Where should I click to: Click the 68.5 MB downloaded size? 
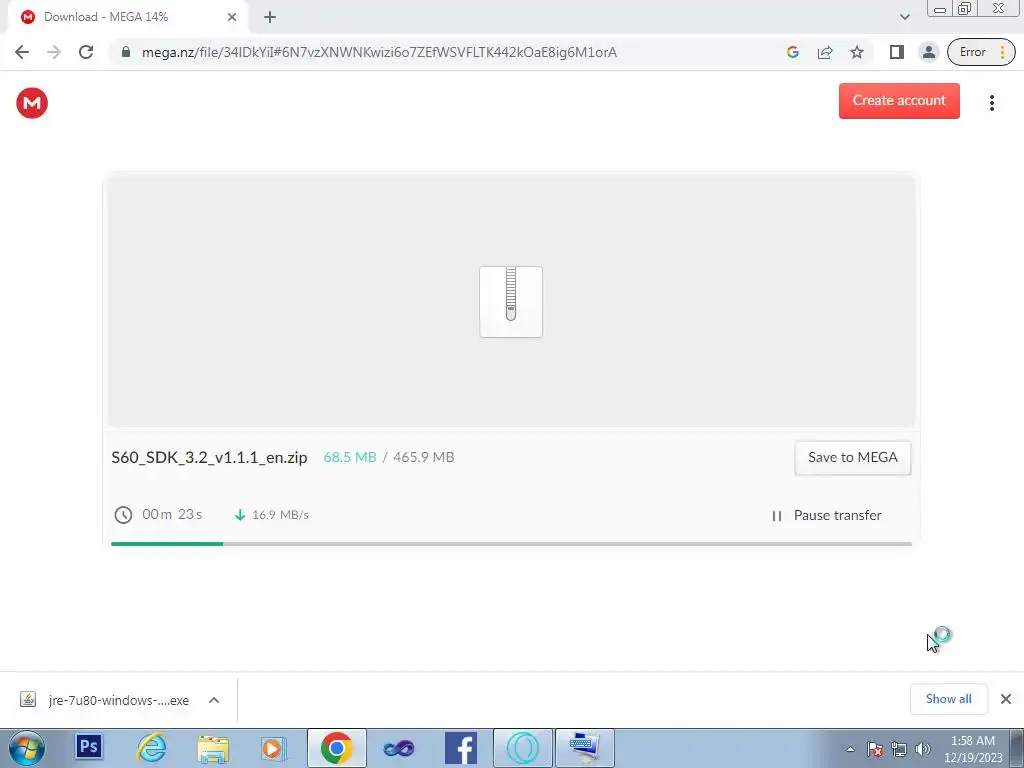coord(350,457)
